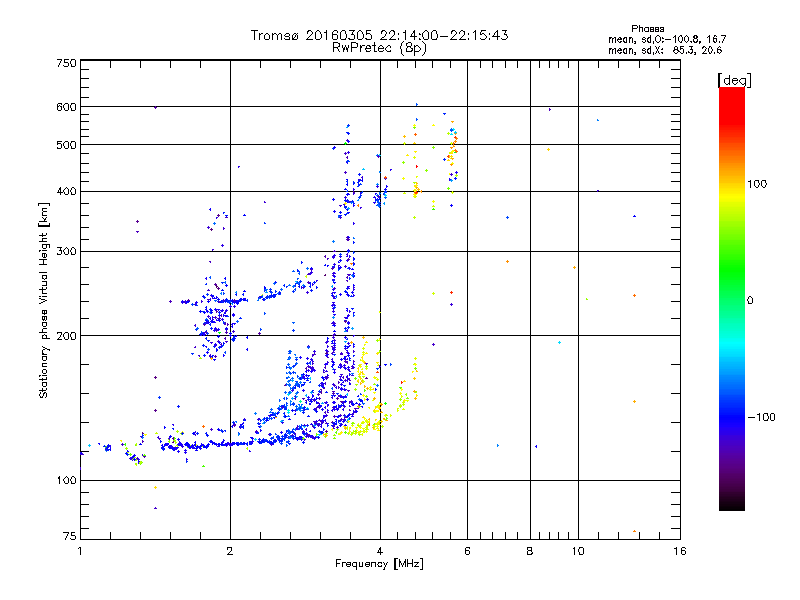
Task: Click the x-axis tick label '6'
Action: (467, 551)
